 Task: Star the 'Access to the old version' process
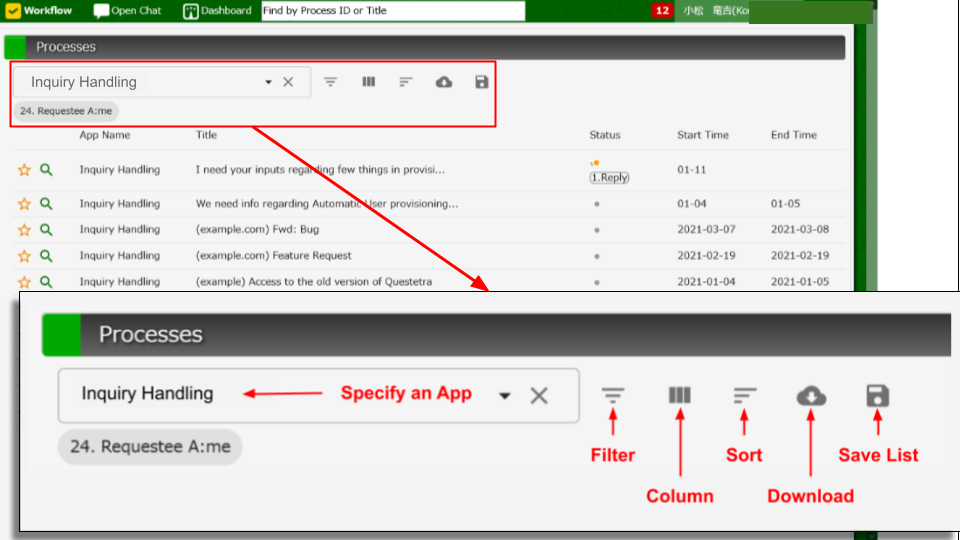[x=25, y=282]
